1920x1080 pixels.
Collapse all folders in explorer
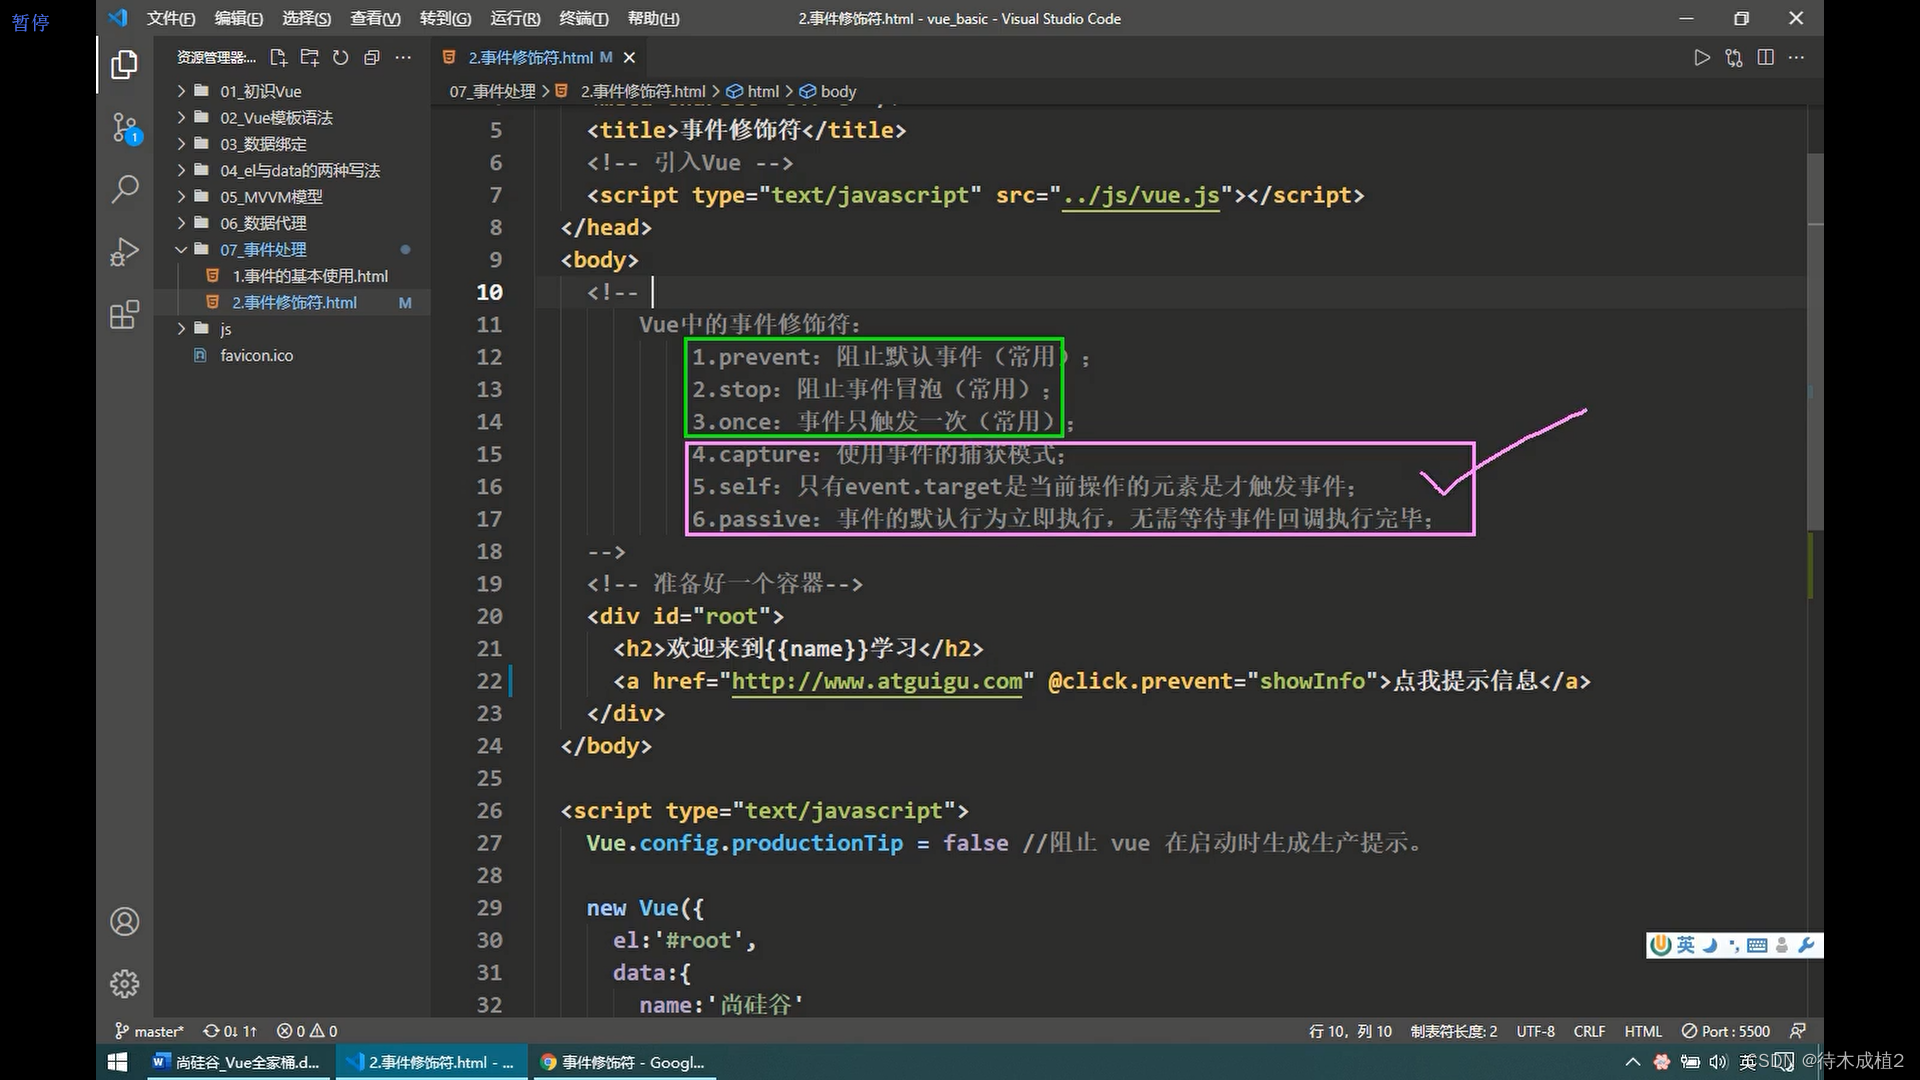coord(372,58)
